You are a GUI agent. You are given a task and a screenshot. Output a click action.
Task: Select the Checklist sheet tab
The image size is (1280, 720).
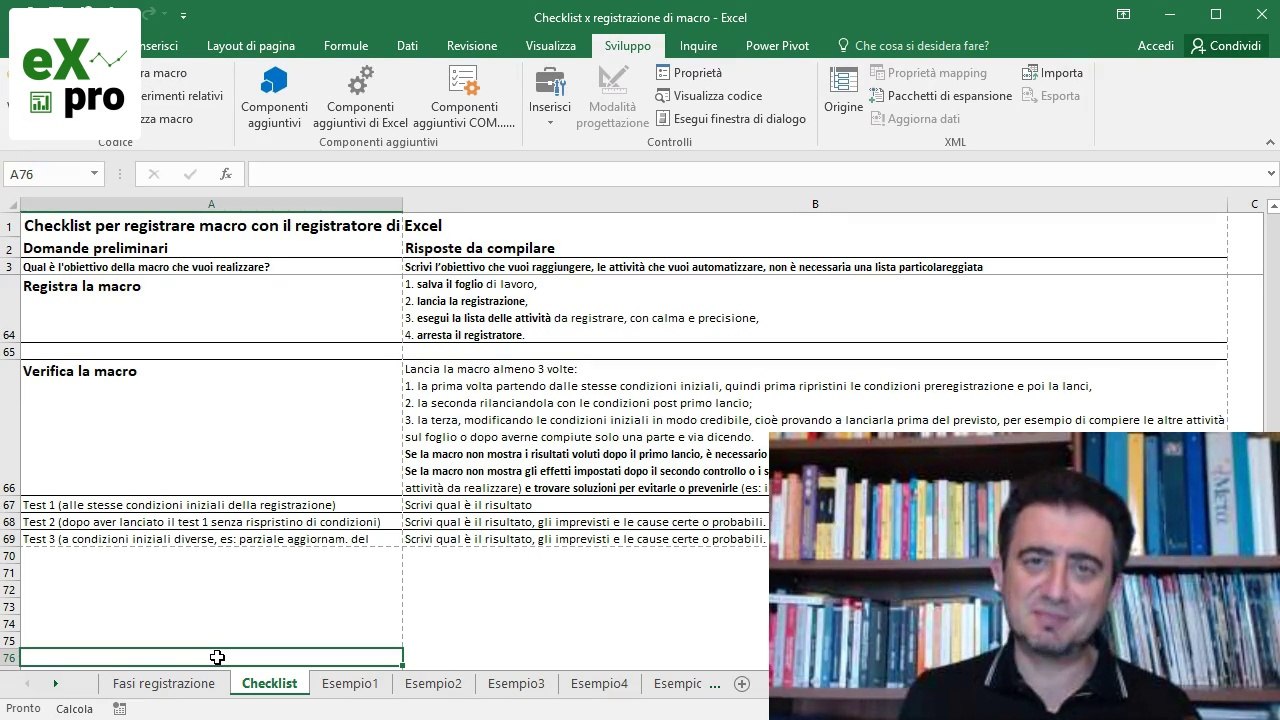[269, 684]
